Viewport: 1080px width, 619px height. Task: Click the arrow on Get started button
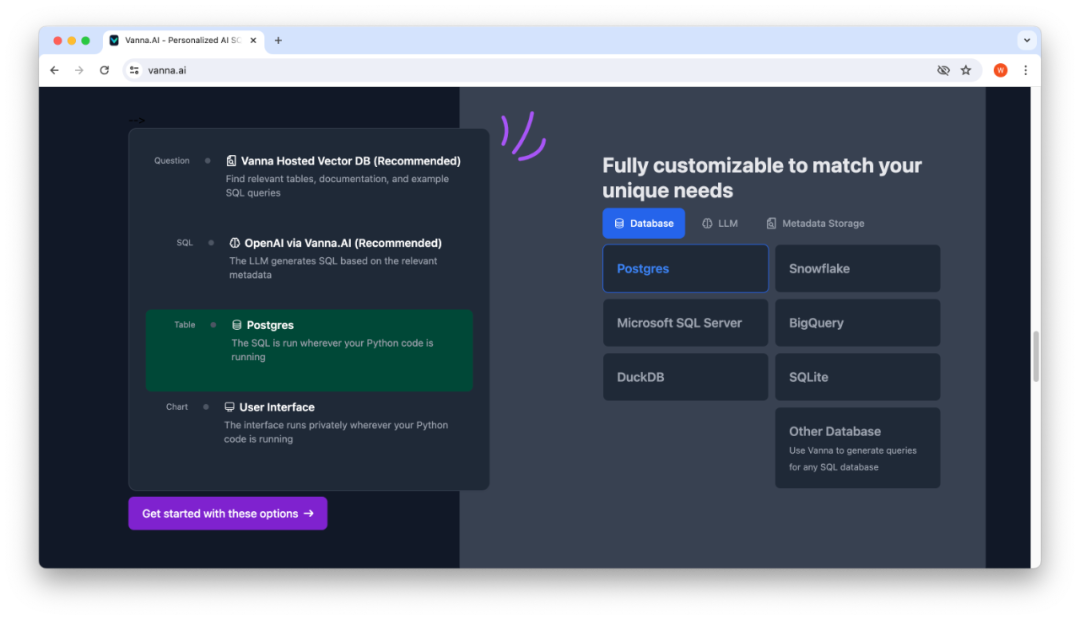[309, 514]
